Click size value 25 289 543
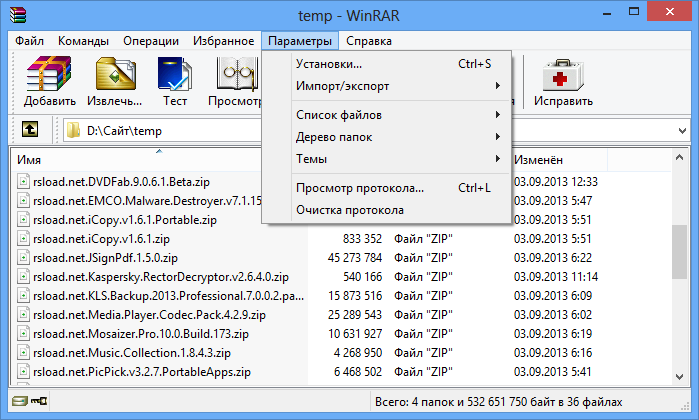This screenshot has width=699, height=420. [x=355, y=315]
